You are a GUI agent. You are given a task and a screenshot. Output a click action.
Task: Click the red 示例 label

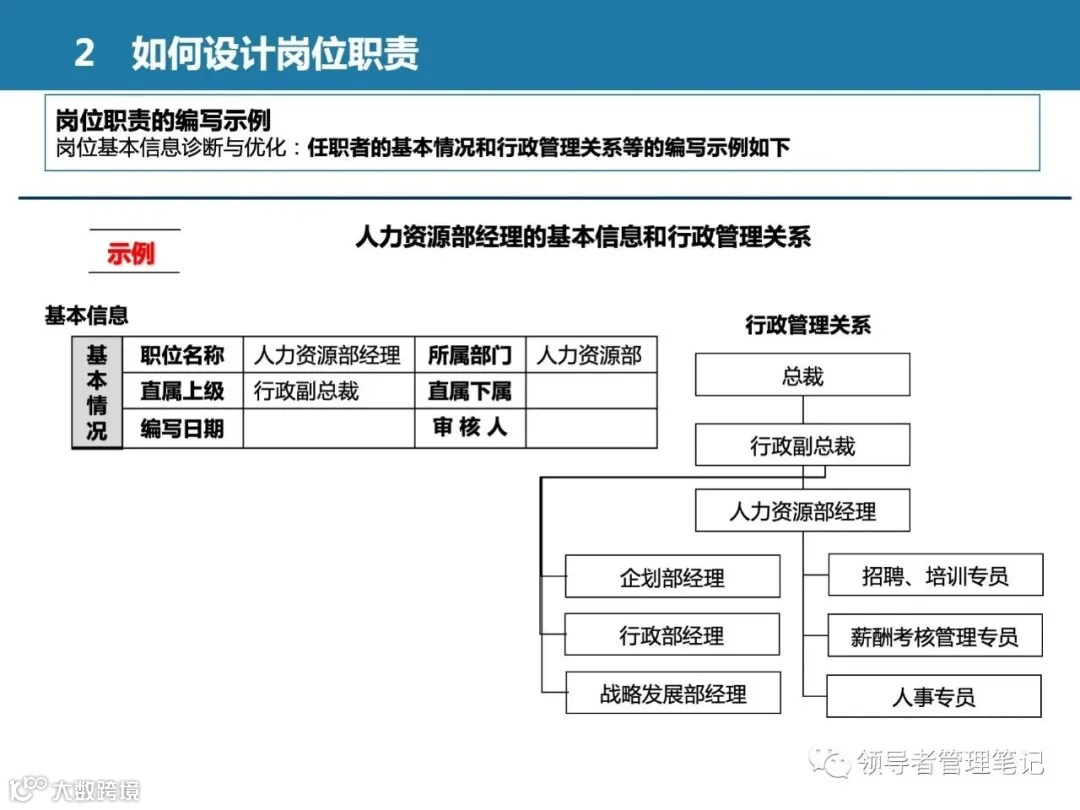coord(133,253)
